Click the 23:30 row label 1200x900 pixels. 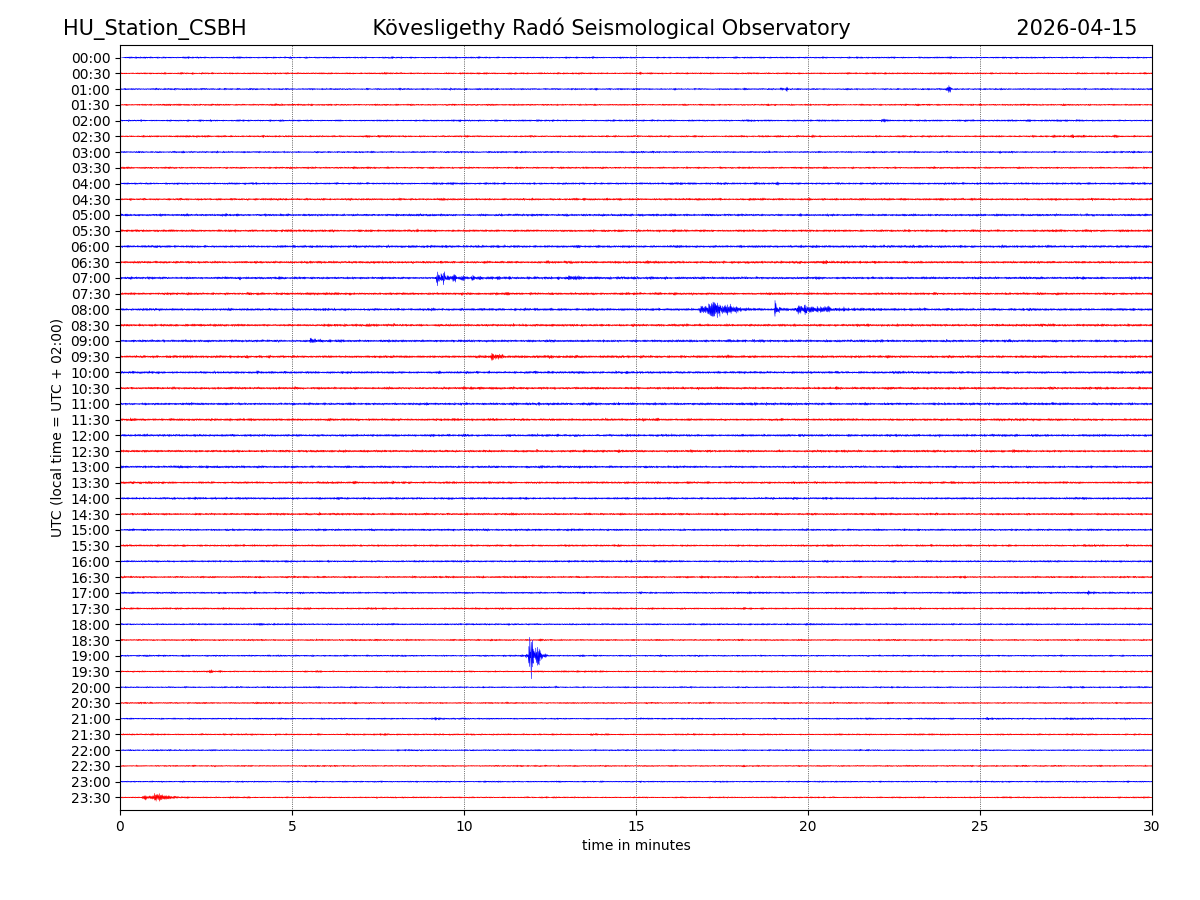point(91,798)
